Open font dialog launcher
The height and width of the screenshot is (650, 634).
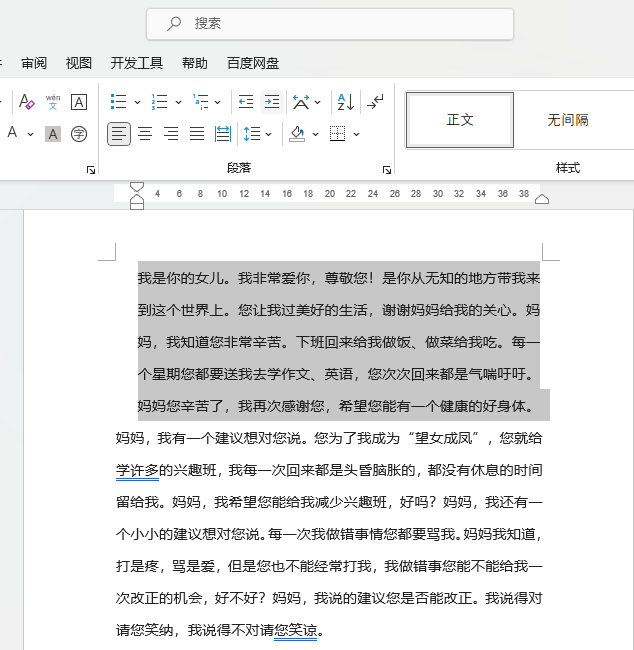[91, 170]
